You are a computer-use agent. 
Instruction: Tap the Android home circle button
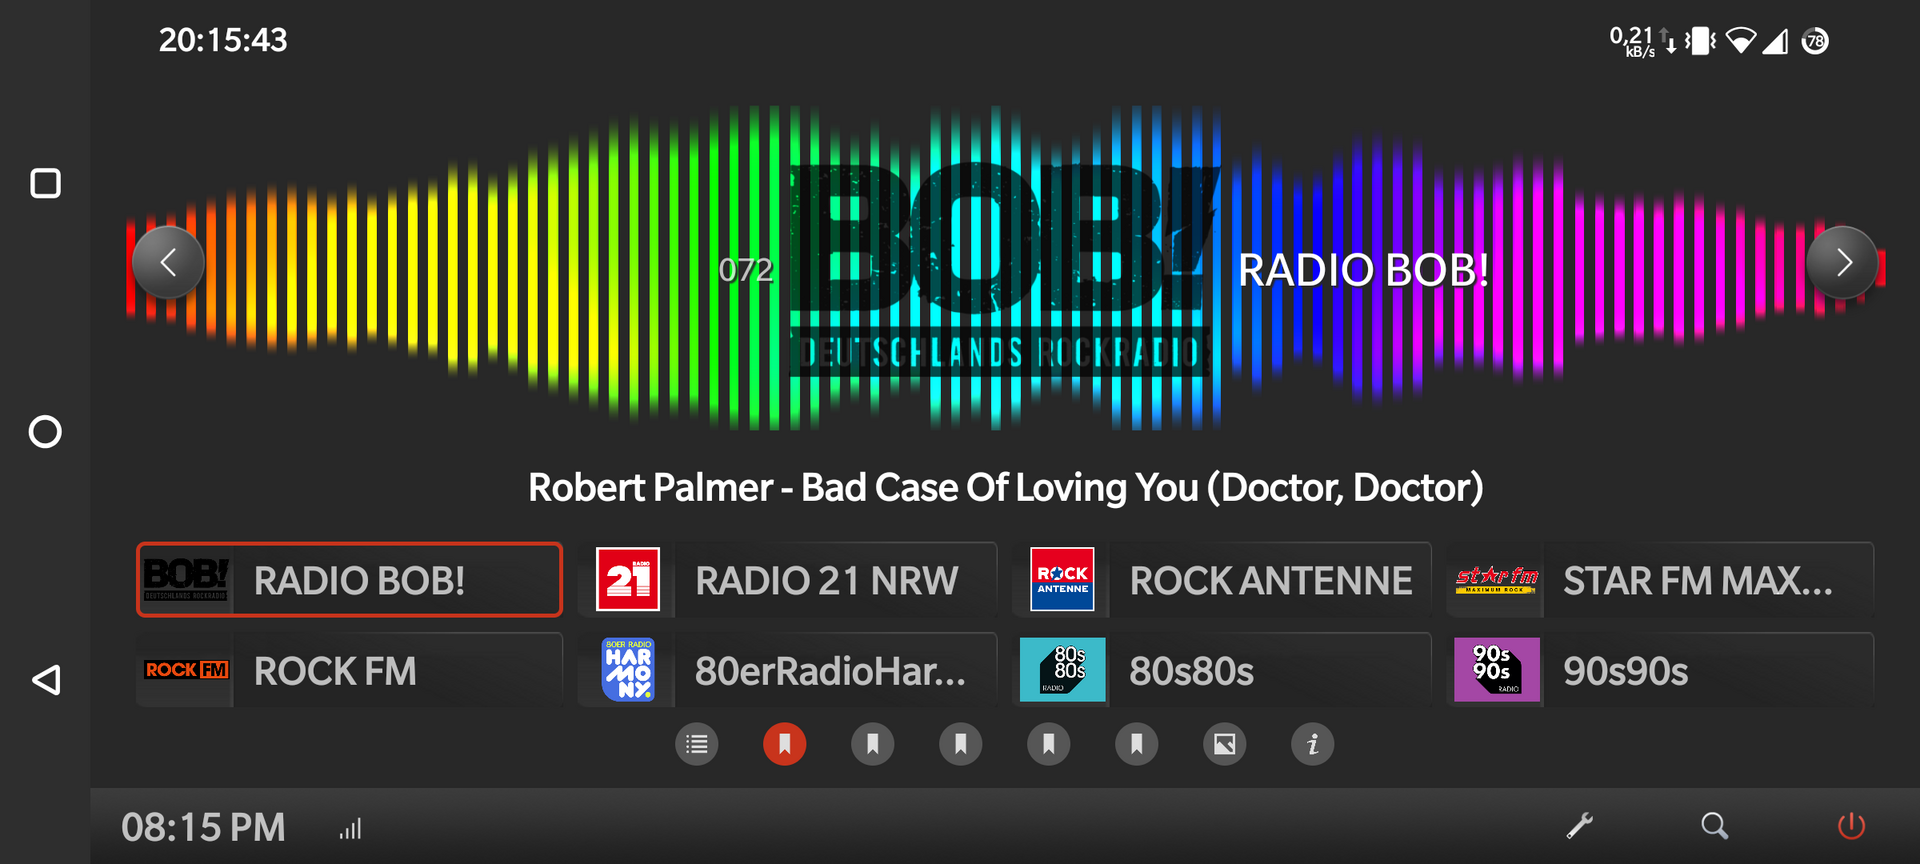tap(45, 432)
